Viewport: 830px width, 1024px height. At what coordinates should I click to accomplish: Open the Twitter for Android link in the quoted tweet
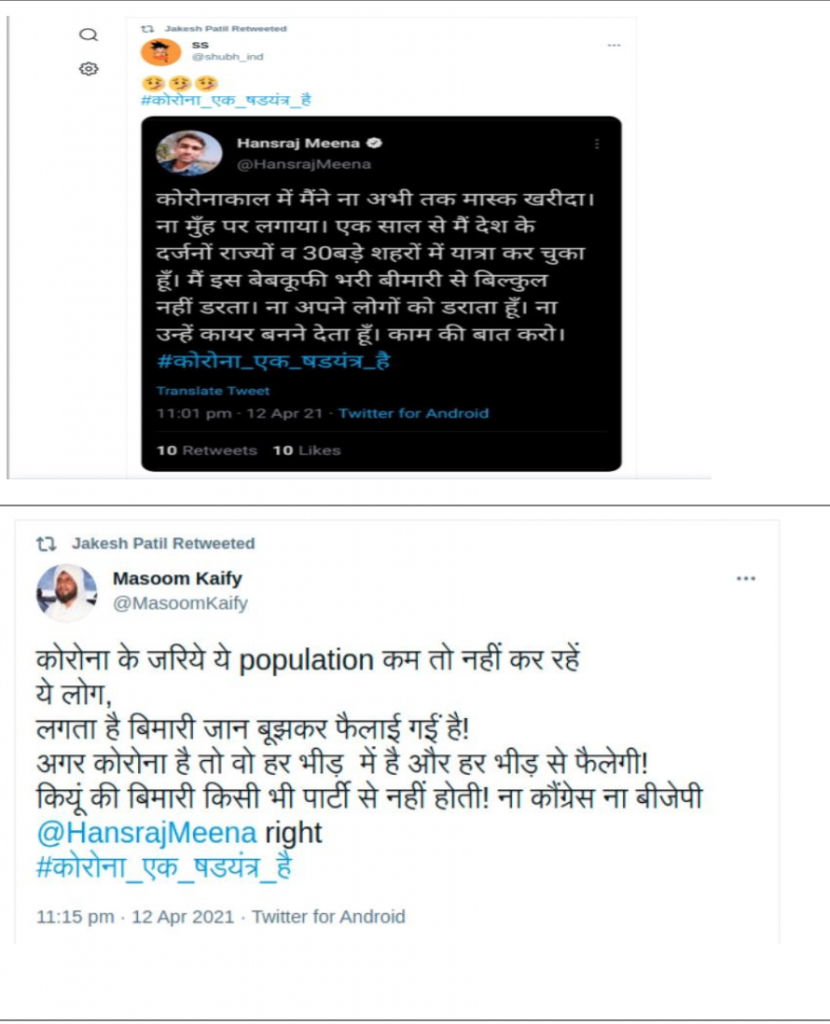(x=413, y=413)
